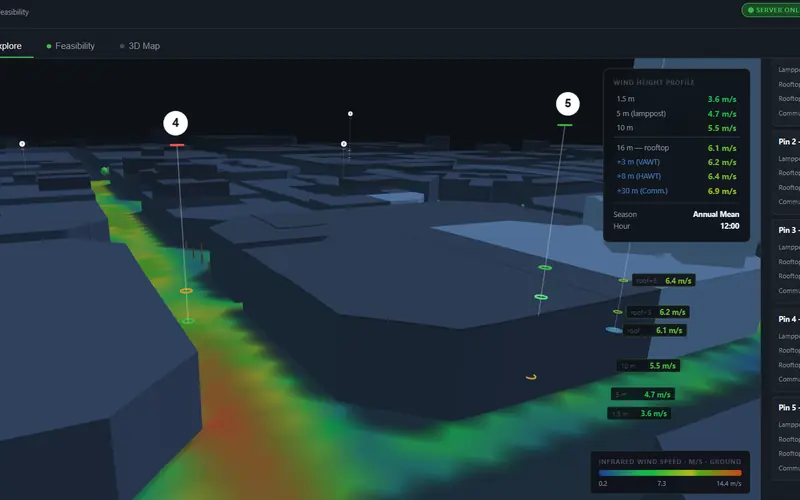Click the roof 6.1 m/s map label
The image size is (800, 500).
pos(655,331)
